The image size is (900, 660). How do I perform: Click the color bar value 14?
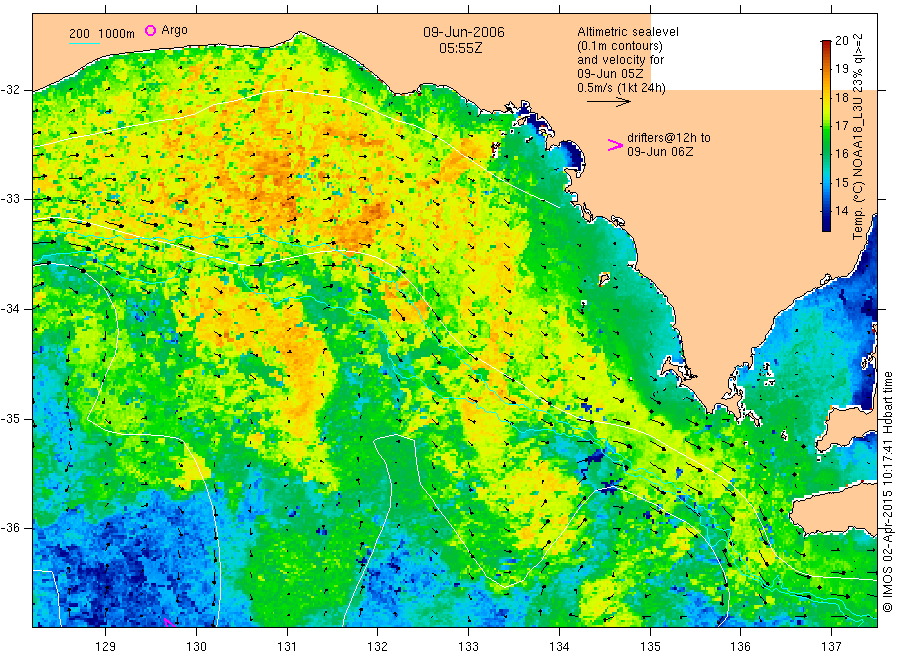[841, 211]
